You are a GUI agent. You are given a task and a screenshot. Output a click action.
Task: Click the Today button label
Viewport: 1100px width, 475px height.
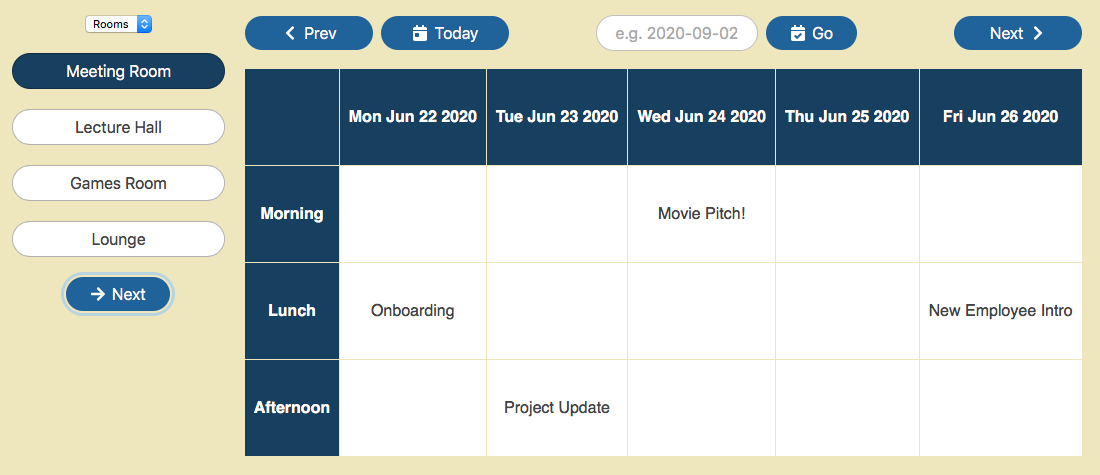coord(456,33)
